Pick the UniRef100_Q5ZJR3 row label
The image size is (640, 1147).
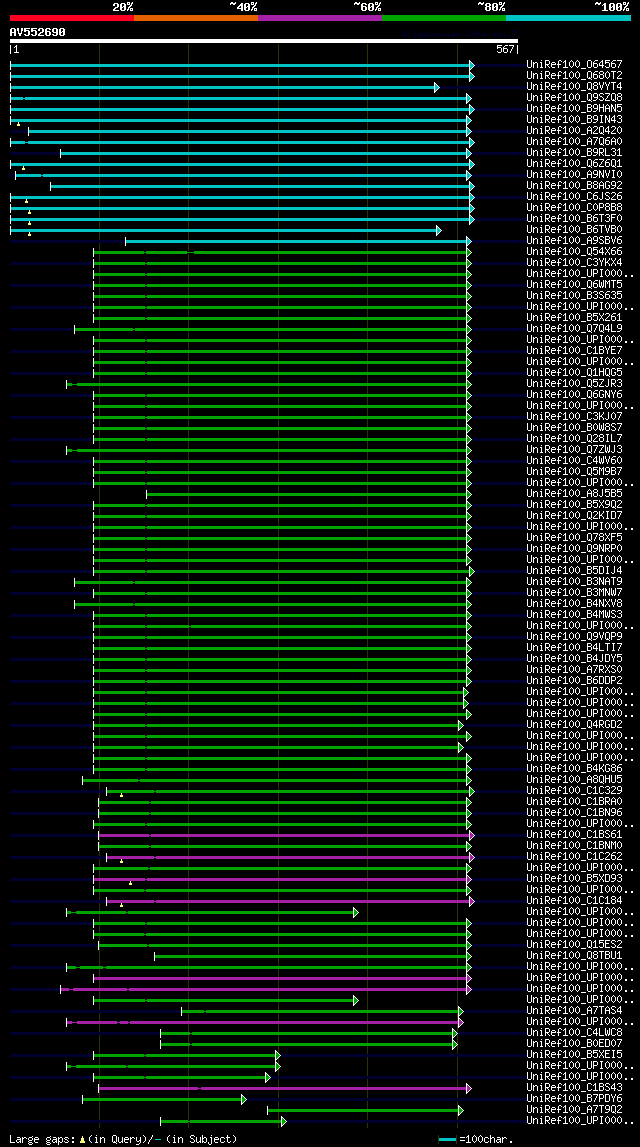click(574, 383)
